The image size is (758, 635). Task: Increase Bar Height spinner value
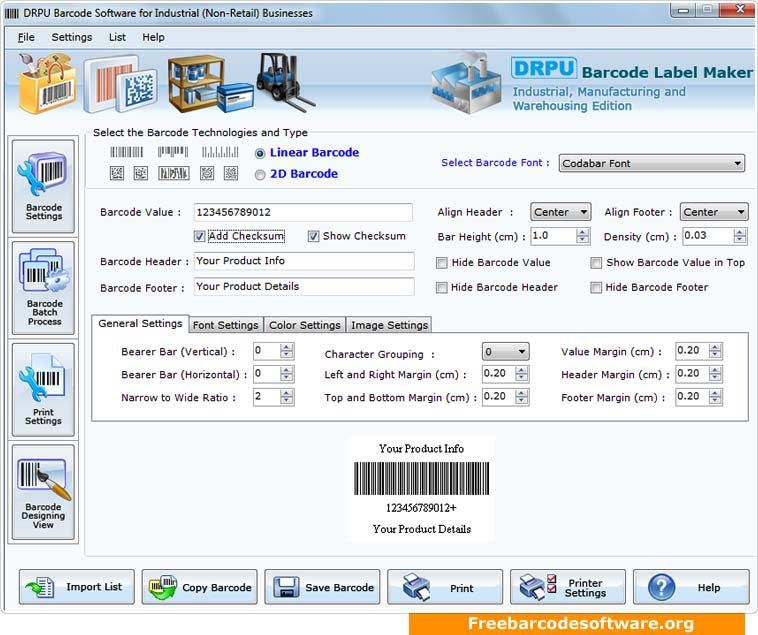pyautogui.click(x=583, y=232)
